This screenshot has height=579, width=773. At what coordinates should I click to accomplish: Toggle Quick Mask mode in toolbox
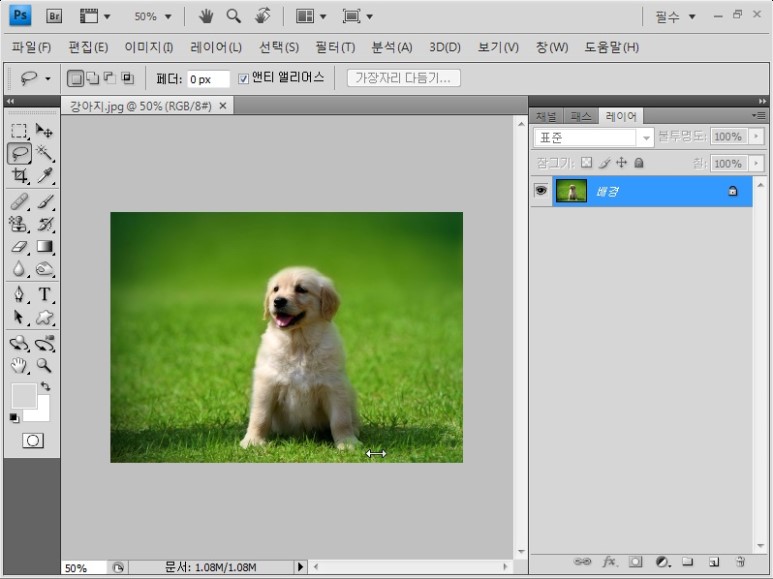point(33,440)
